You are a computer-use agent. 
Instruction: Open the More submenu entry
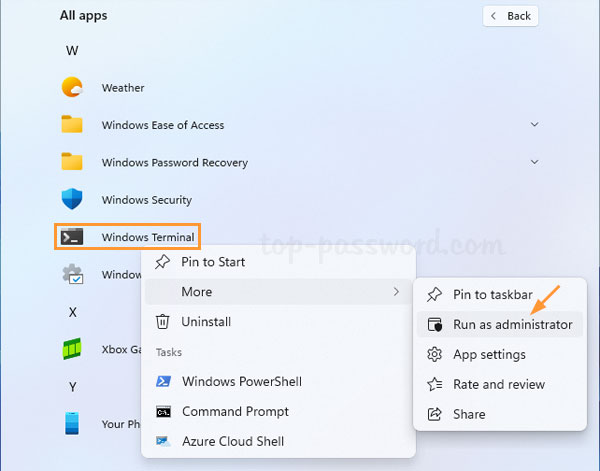(279, 292)
